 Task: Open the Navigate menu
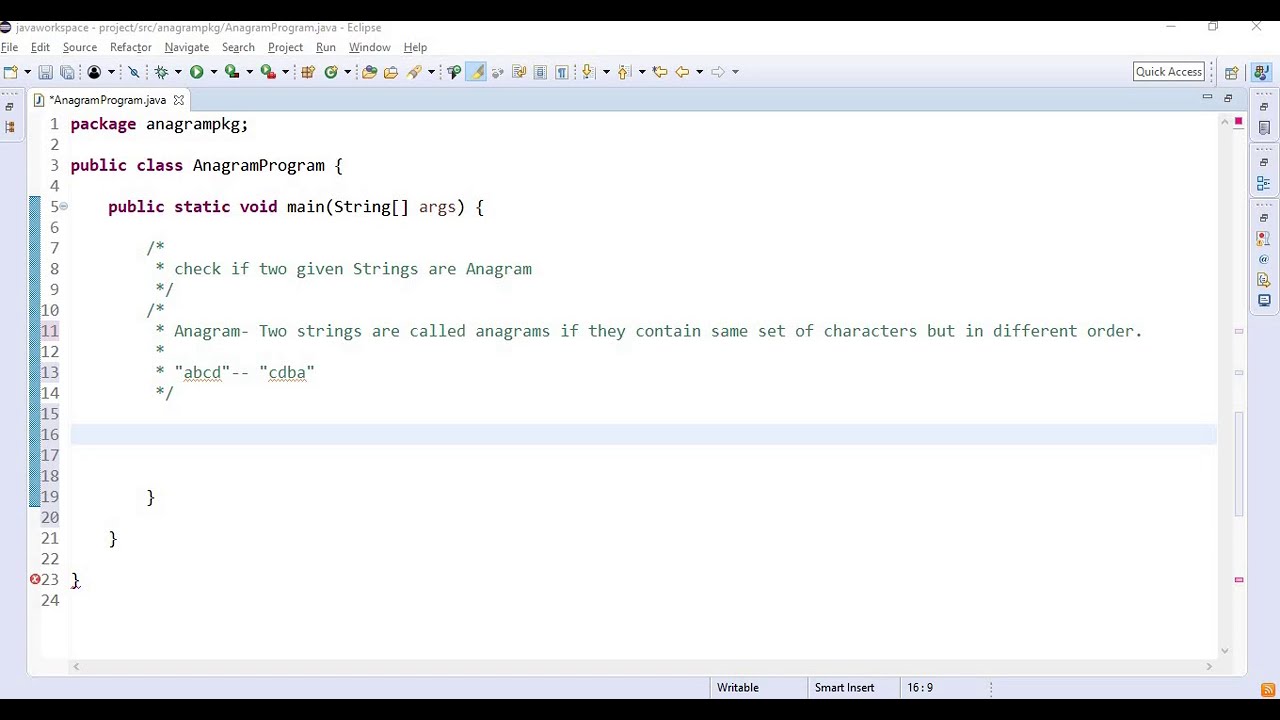[187, 47]
